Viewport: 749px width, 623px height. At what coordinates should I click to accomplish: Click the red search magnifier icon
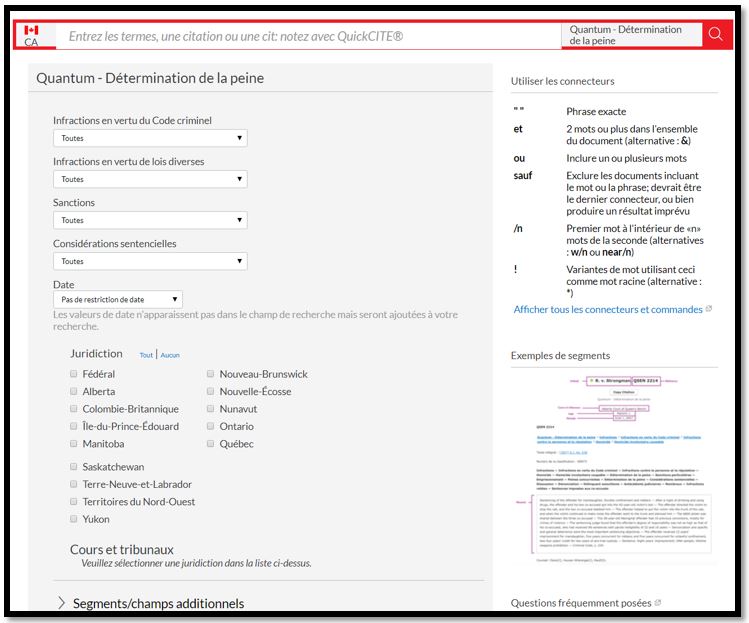tap(715, 34)
